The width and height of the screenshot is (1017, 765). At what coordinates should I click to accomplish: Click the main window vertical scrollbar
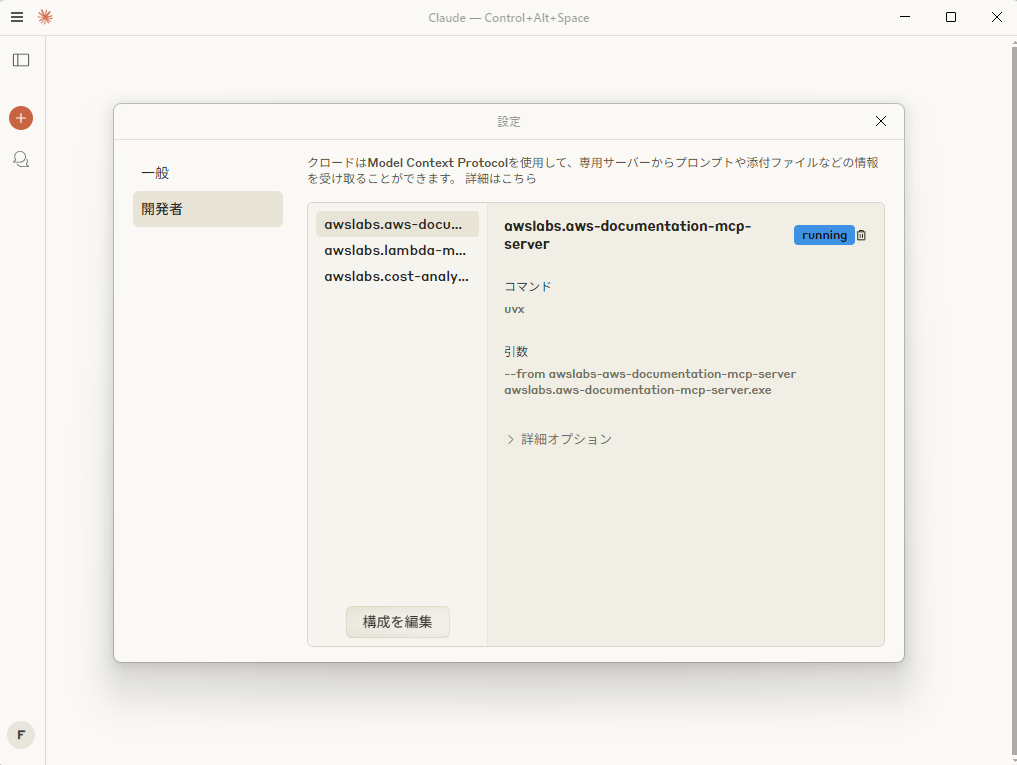pyautogui.click(x=1014, y=402)
